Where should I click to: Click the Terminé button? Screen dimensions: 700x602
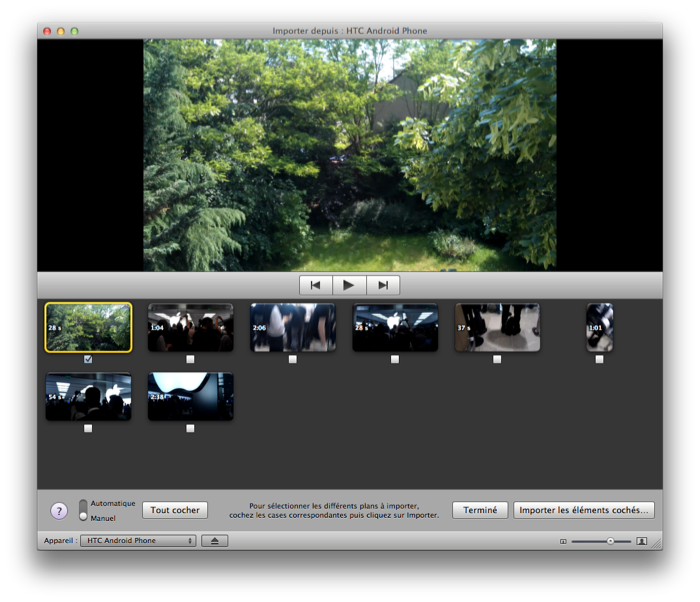480,510
